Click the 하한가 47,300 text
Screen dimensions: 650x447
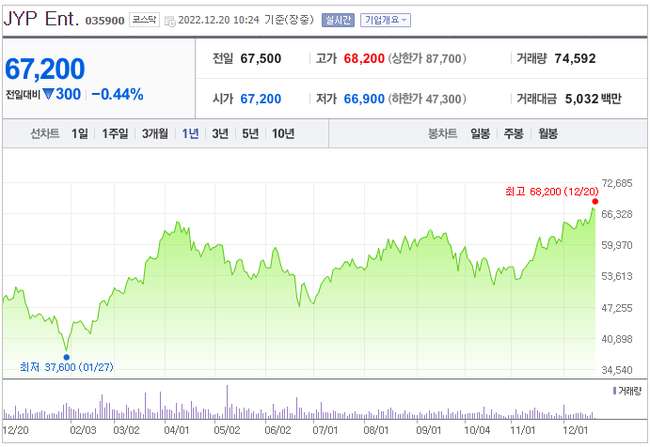[x=427, y=99]
